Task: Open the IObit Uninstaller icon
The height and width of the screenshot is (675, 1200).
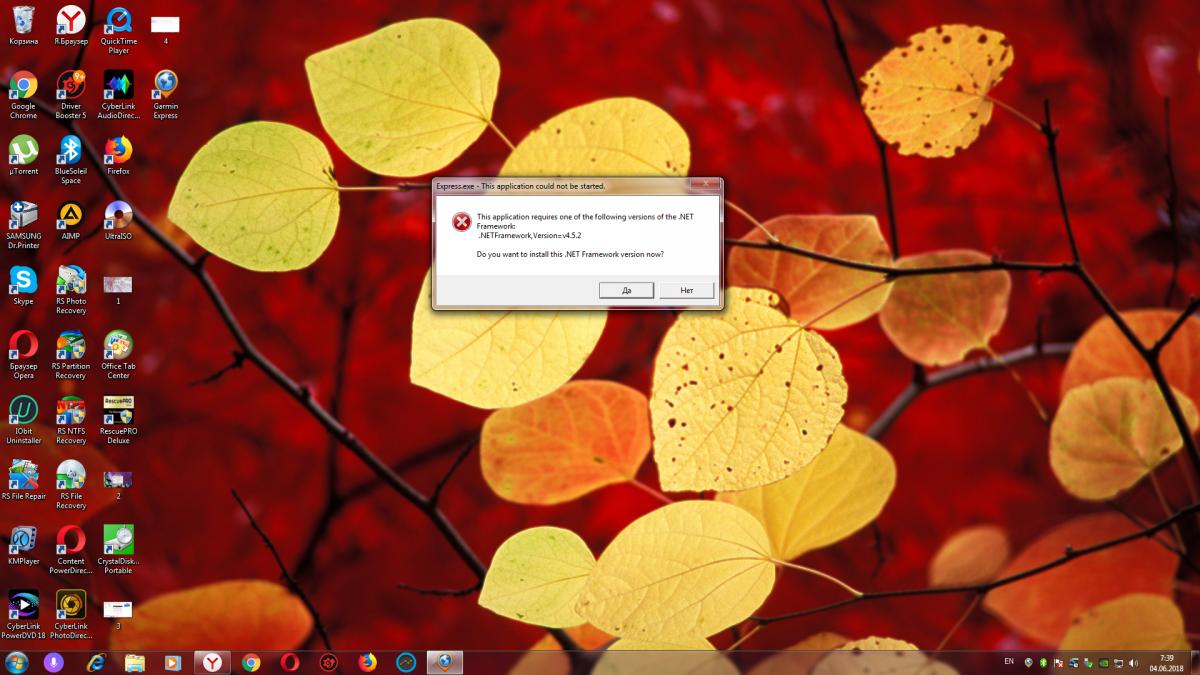Action: 23,410
